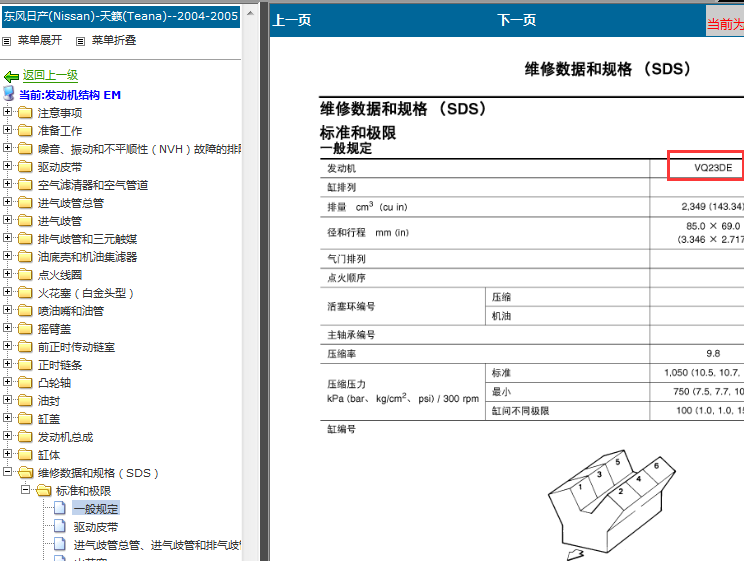Click the folder icon for 缸盖
This screenshot has height=561, width=744.
(25, 419)
